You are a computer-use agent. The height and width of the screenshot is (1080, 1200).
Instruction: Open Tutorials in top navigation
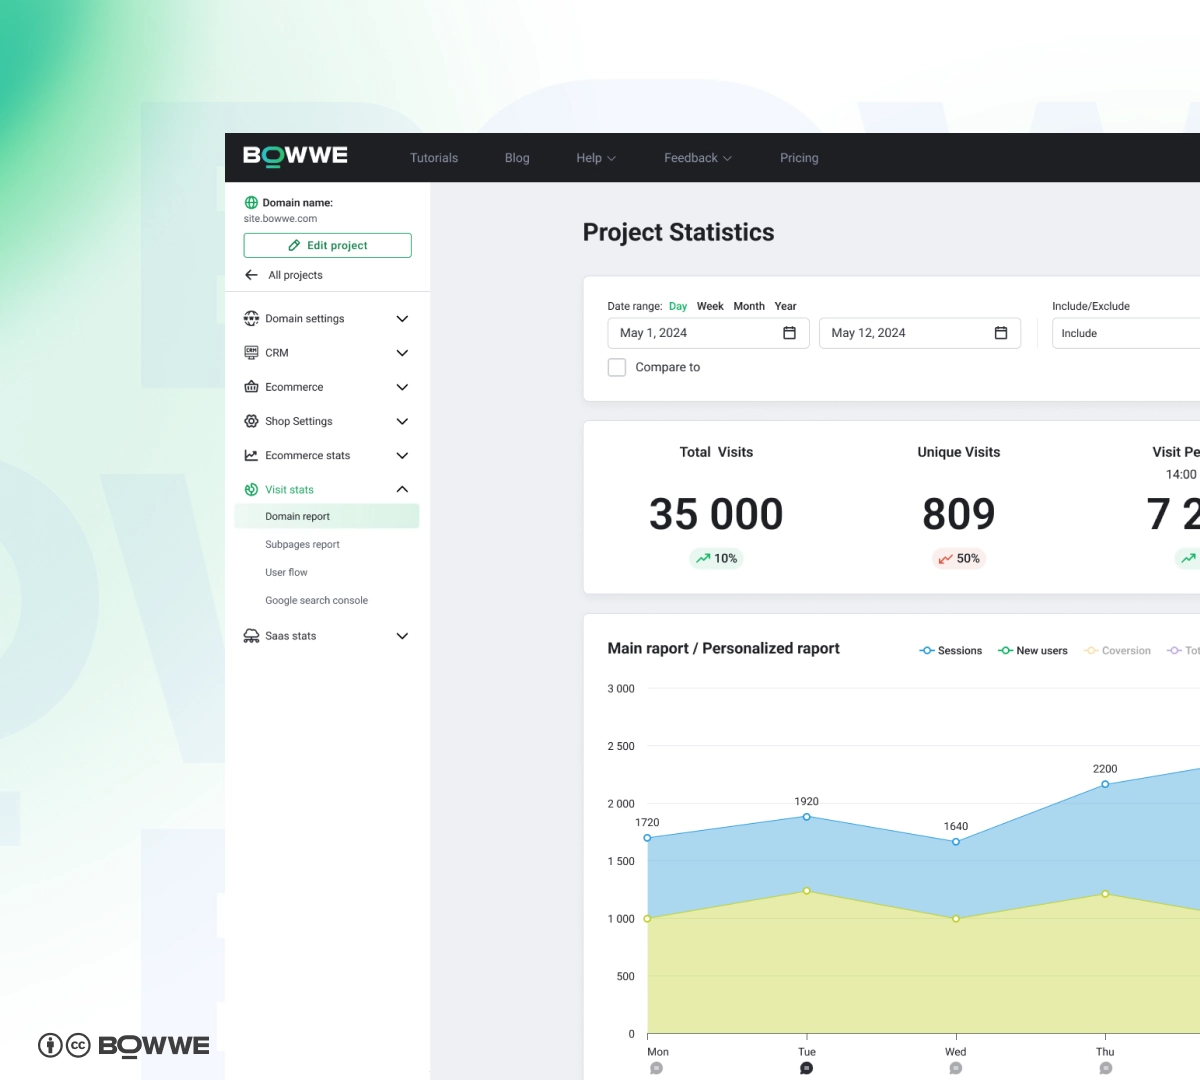(434, 158)
